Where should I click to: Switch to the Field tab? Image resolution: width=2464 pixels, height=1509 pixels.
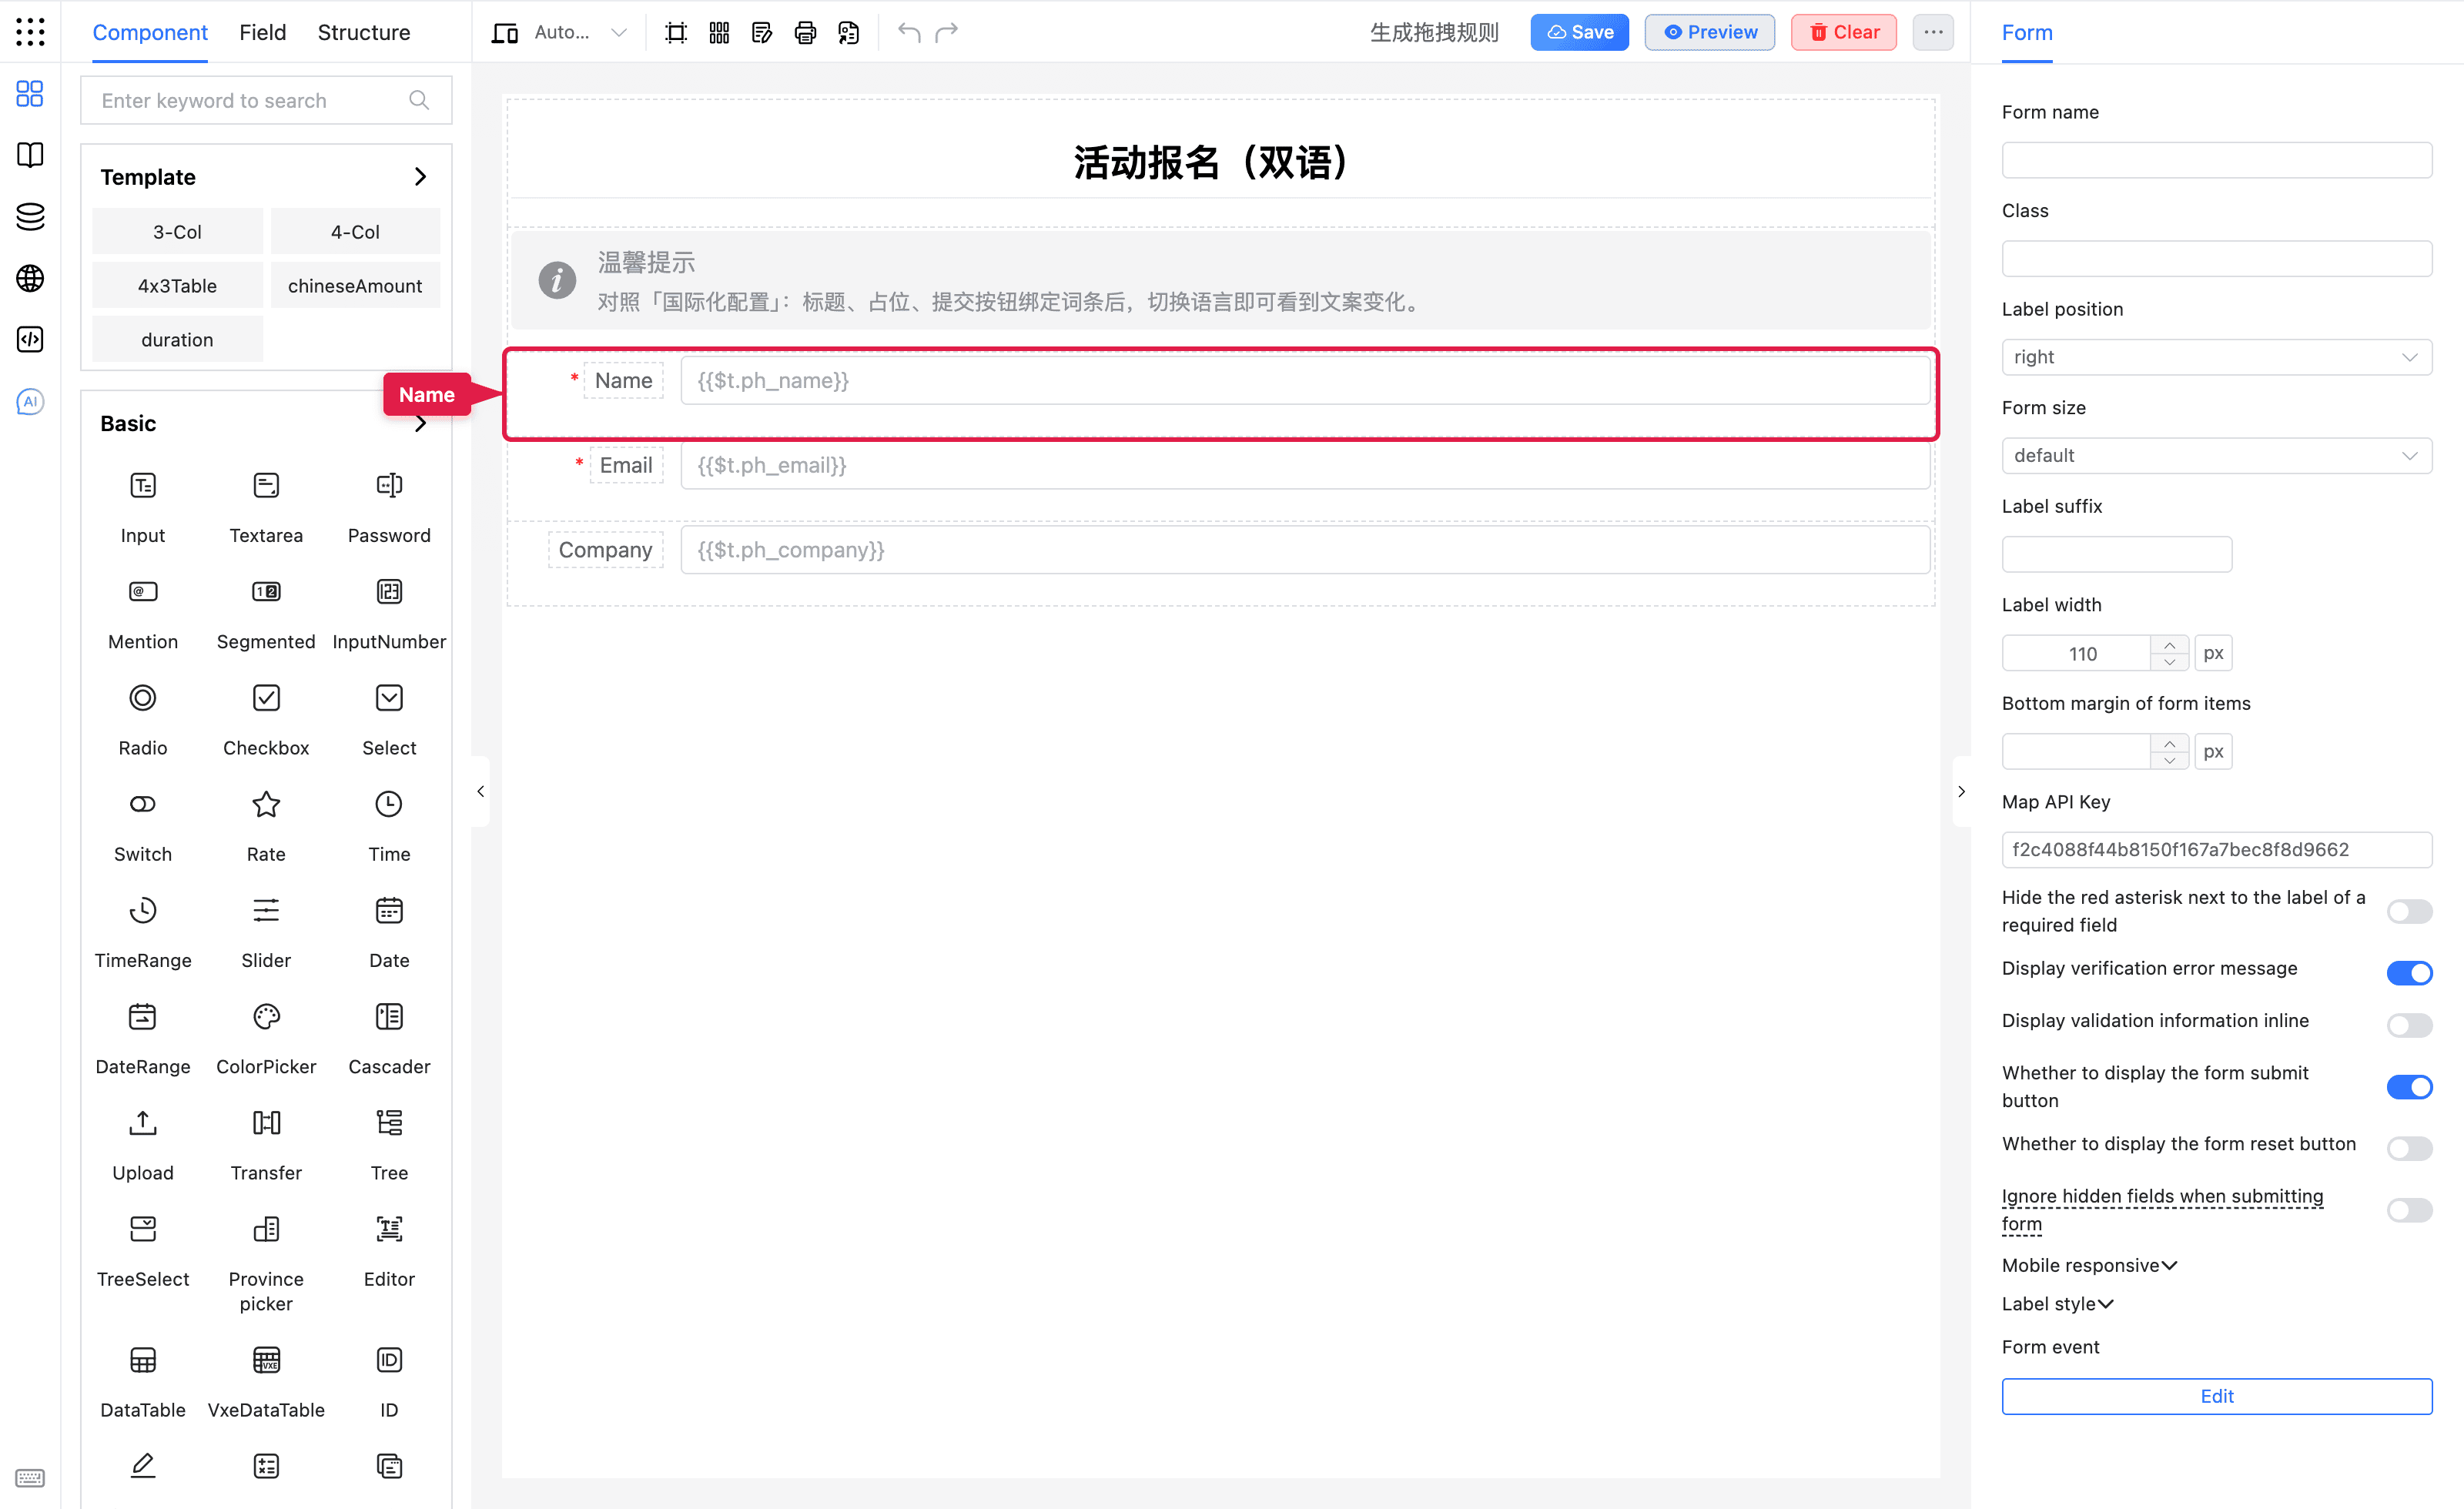[263, 32]
